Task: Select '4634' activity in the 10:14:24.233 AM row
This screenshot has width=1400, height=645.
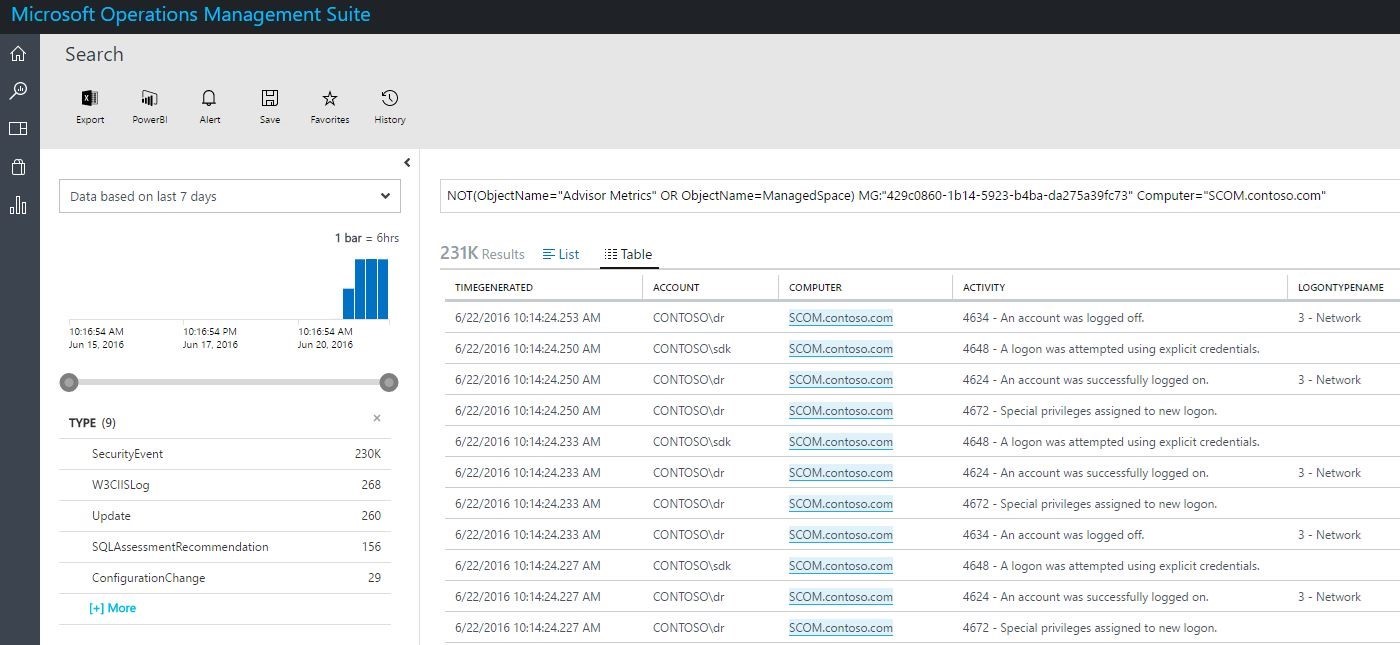Action: (1053, 535)
